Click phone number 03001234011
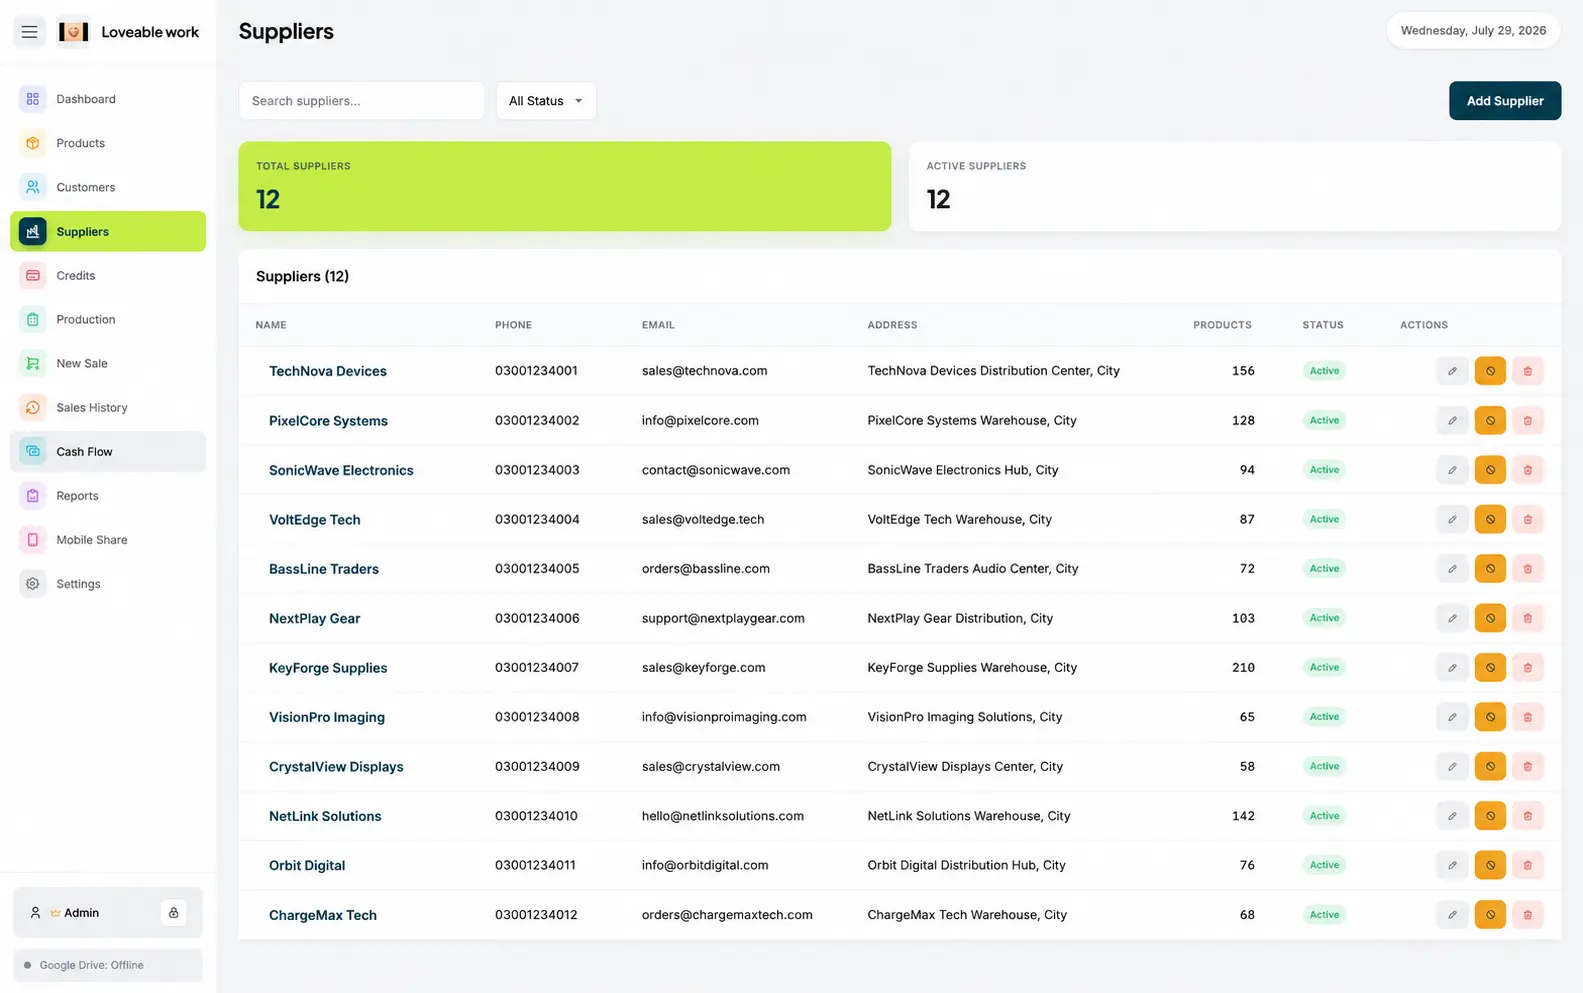The height and width of the screenshot is (993, 1583). coord(535,866)
